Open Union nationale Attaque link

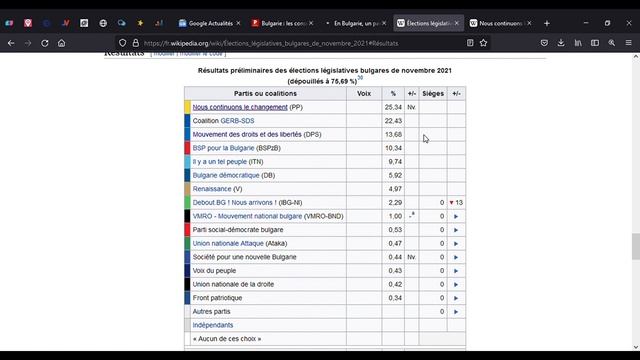(x=228, y=243)
